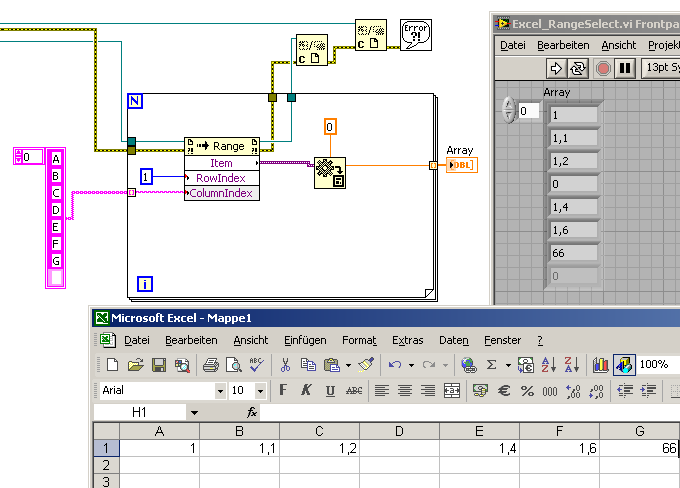Select Excel cell A1
The height and width of the screenshot is (488, 680).
point(159,448)
